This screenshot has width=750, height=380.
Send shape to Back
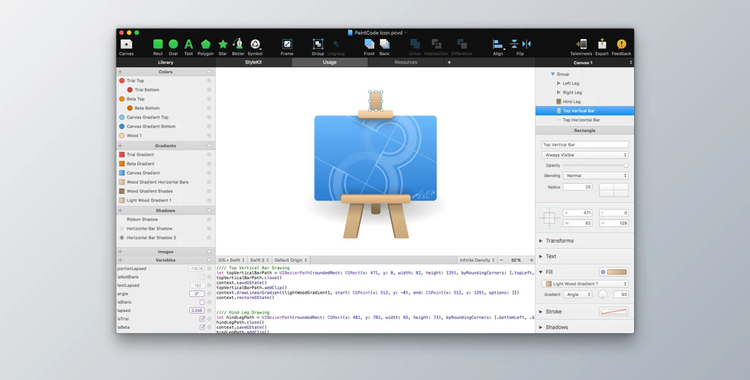click(x=385, y=47)
